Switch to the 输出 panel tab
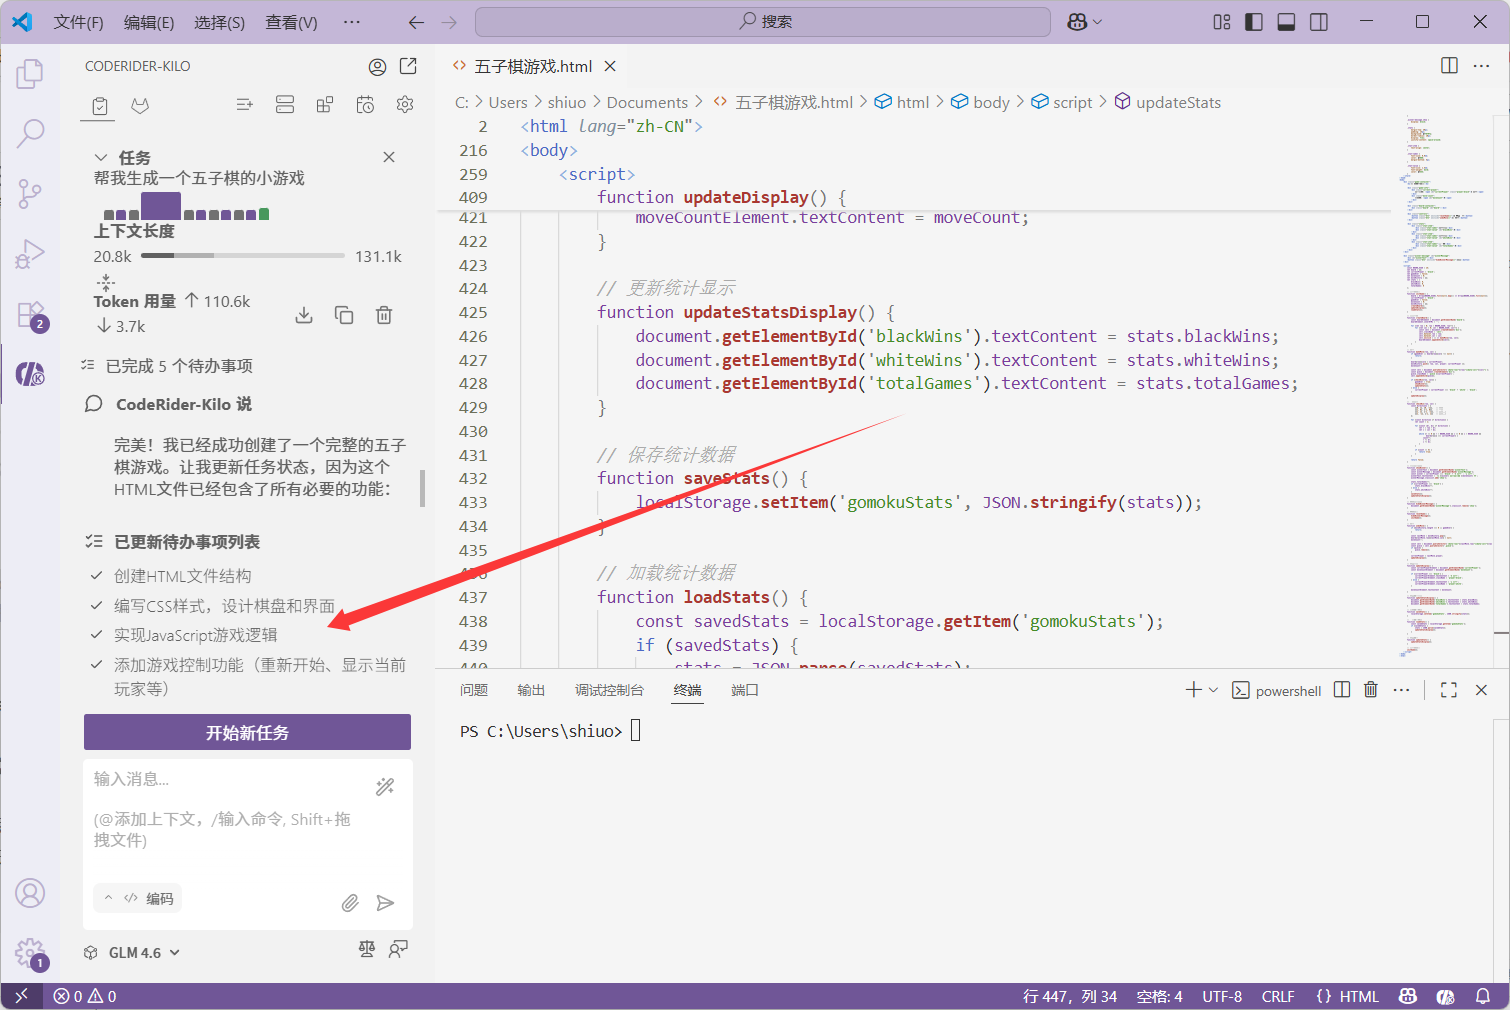The width and height of the screenshot is (1510, 1010). pos(531,690)
